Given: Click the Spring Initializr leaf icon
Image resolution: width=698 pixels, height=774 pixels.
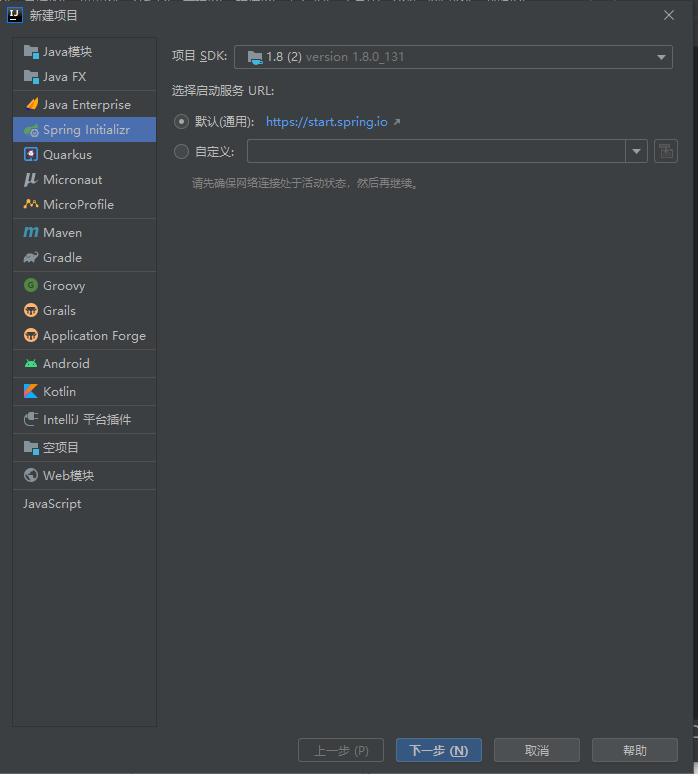Looking at the screenshot, I should (31, 130).
